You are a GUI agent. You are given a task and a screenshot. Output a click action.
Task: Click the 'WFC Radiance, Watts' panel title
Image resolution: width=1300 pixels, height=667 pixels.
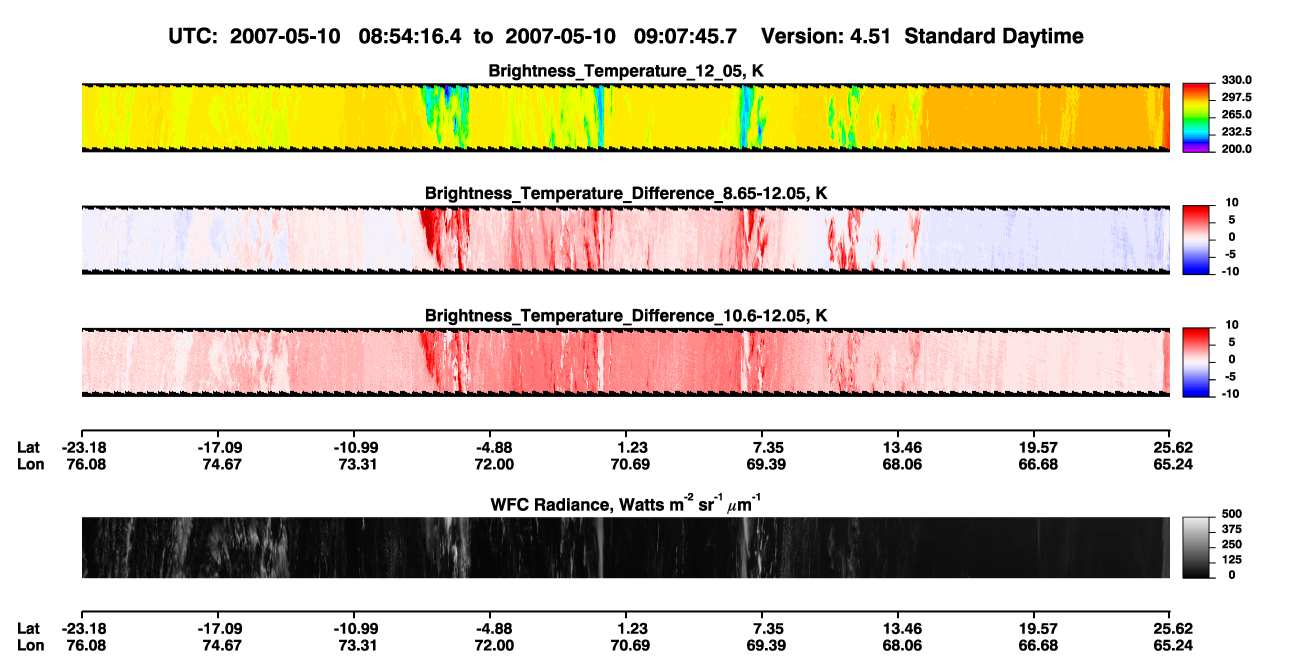click(x=626, y=504)
